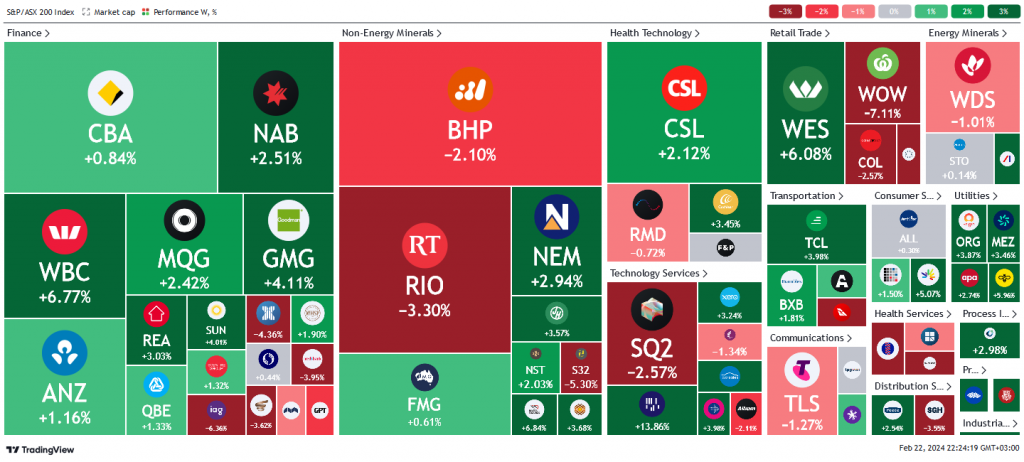Expand the Non-Energy Minerals sector
Viewport: 1024px width, 462px height.
click(392, 33)
